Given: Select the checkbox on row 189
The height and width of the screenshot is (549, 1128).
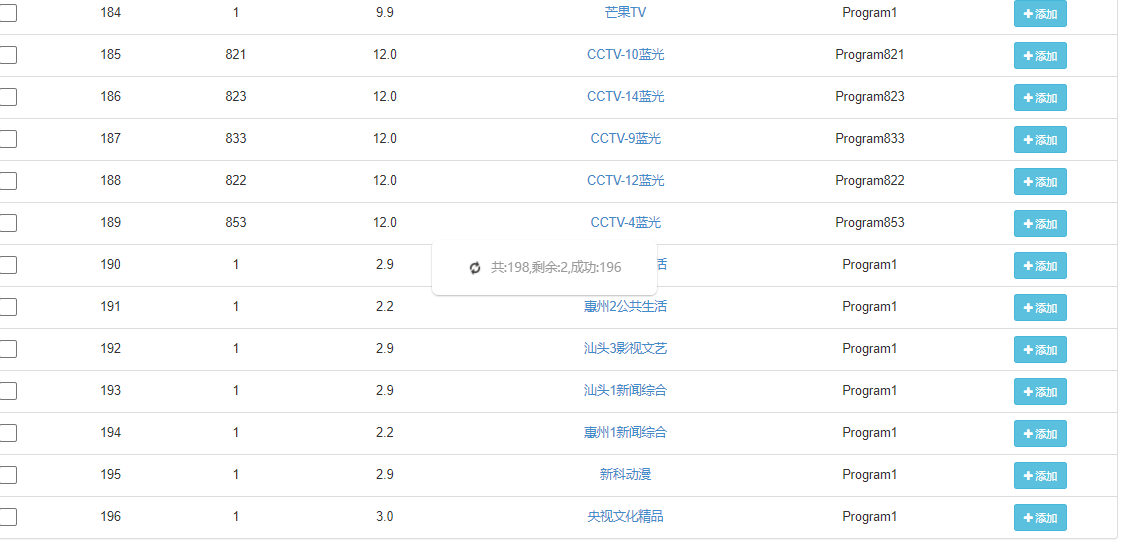Looking at the screenshot, I should tap(8, 223).
